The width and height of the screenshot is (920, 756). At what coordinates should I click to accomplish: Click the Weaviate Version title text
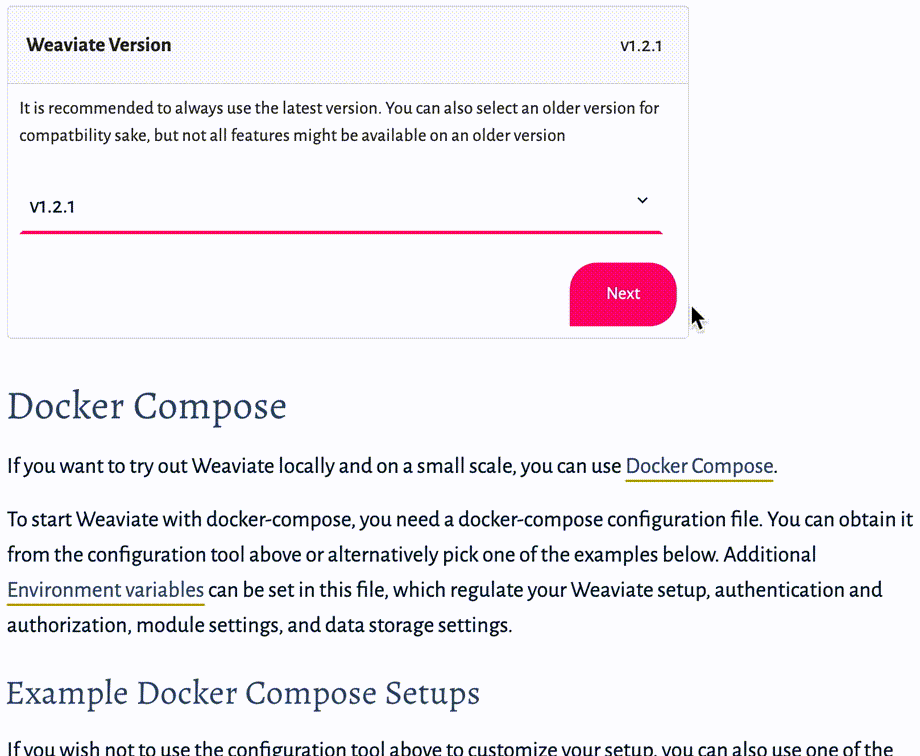[x=99, y=45]
